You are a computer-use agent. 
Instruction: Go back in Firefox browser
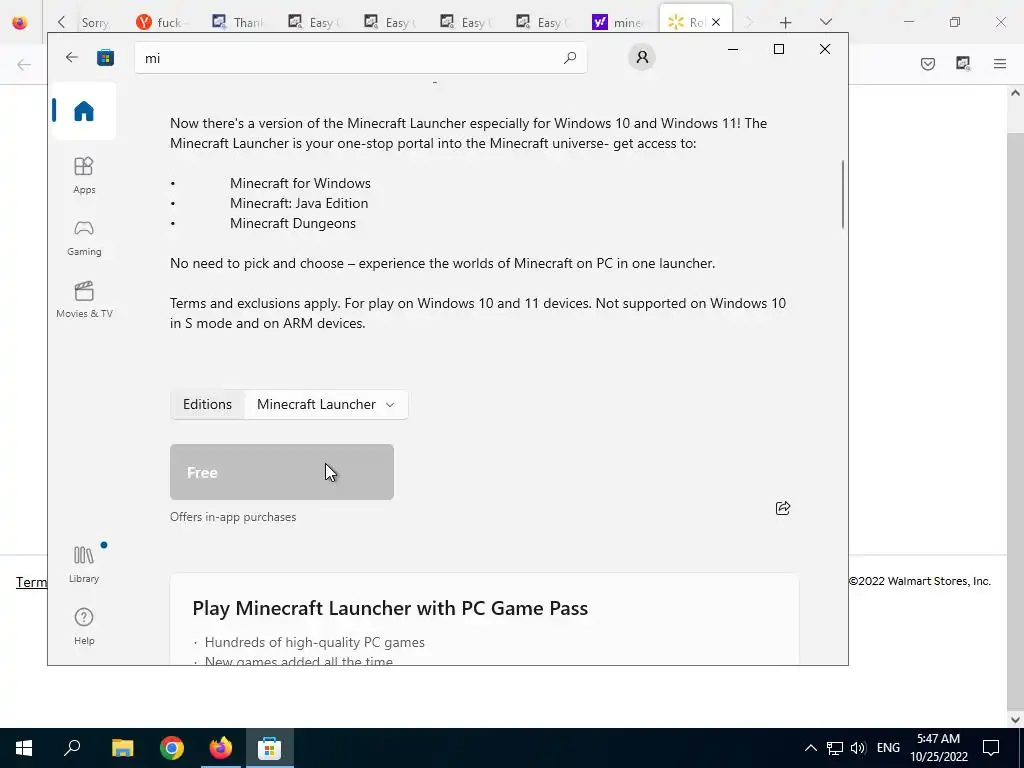point(24,64)
